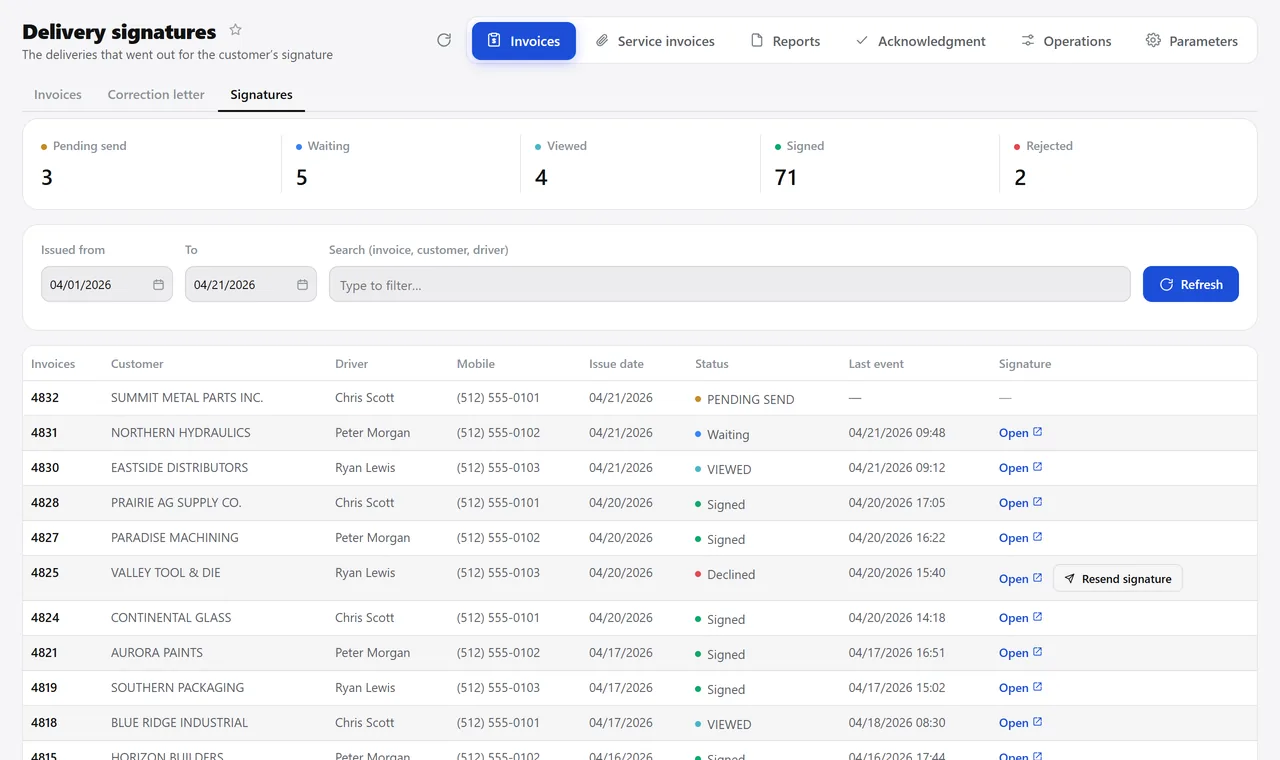This screenshot has width=1280, height=760.
Task: Focus the search filter input
Action: [x=730, y=284]
